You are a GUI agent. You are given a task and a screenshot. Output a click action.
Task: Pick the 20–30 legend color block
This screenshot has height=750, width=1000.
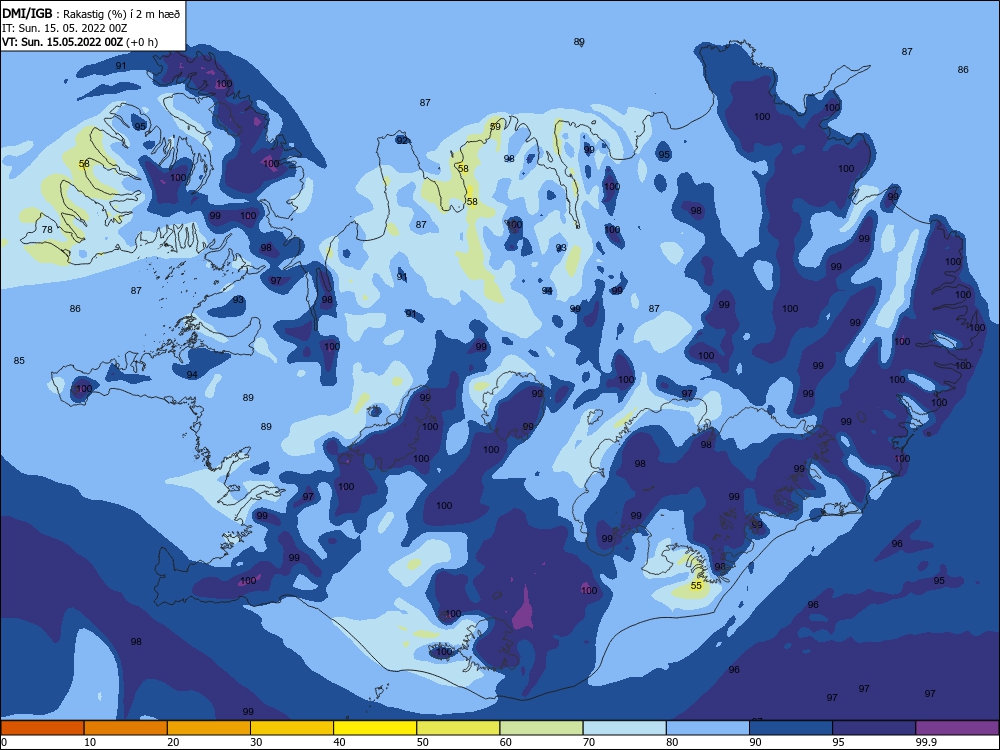point(209,728)
